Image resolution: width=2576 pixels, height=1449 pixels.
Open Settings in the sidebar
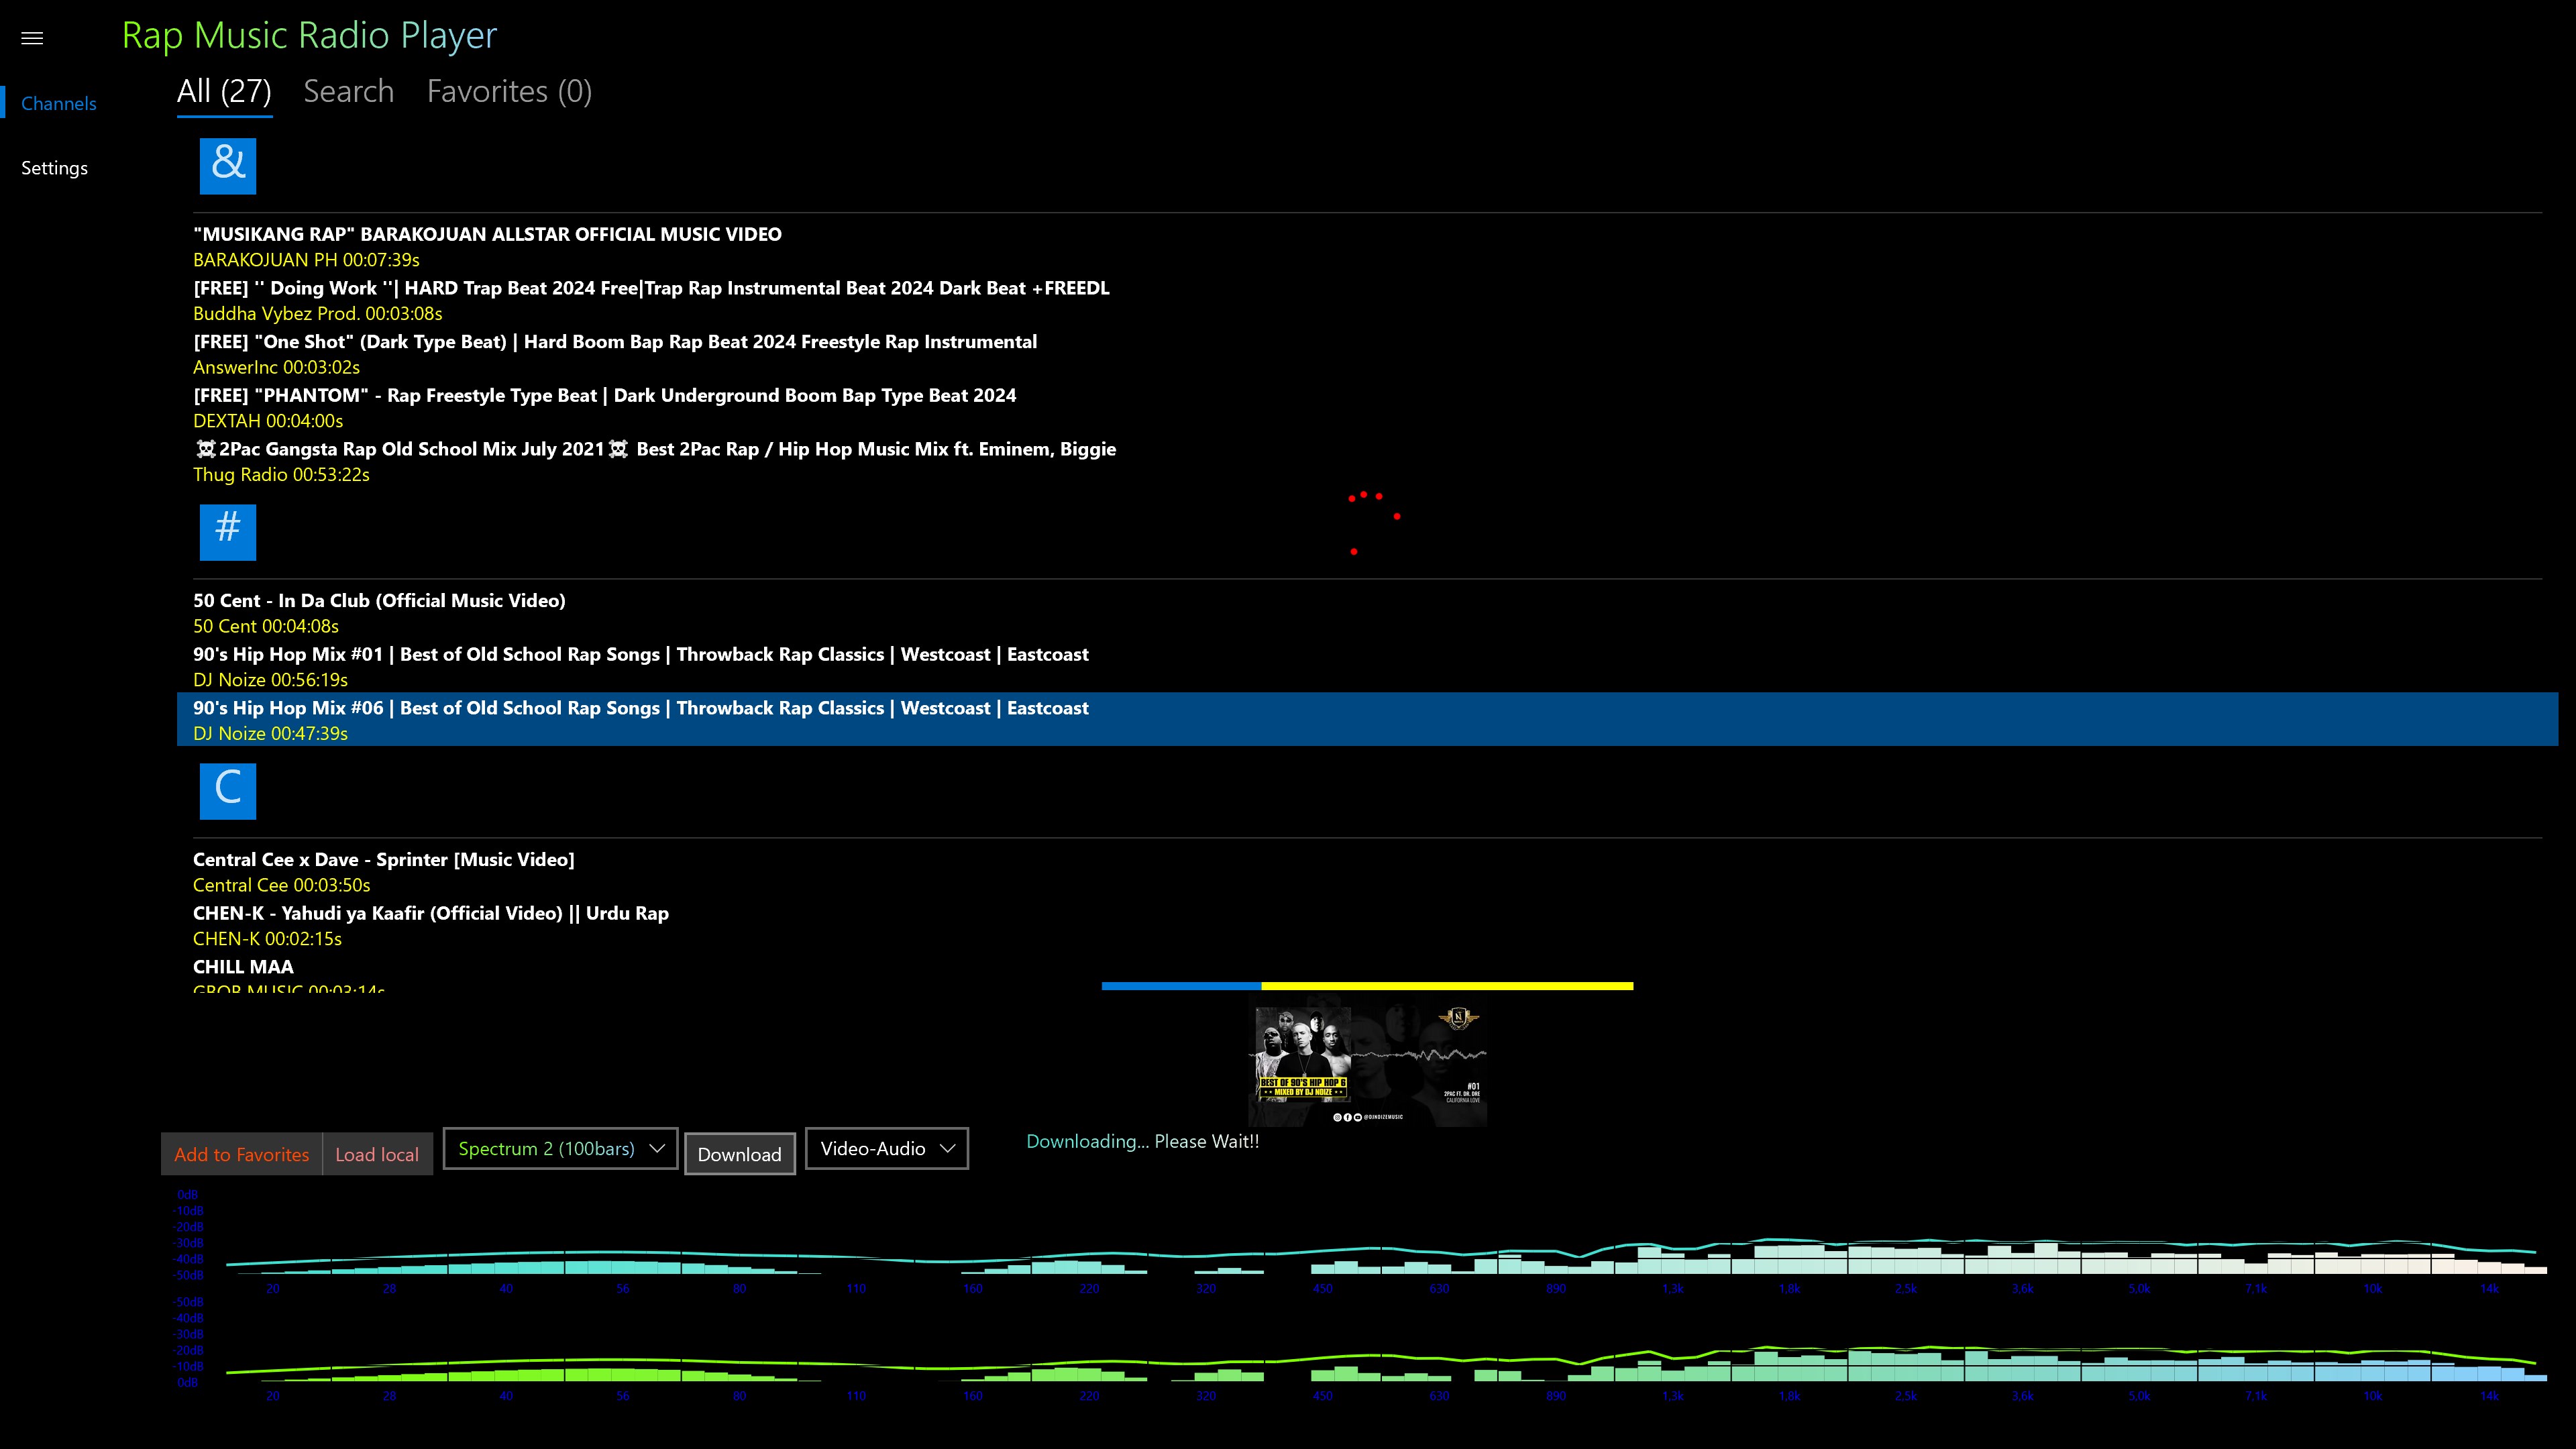54,168
